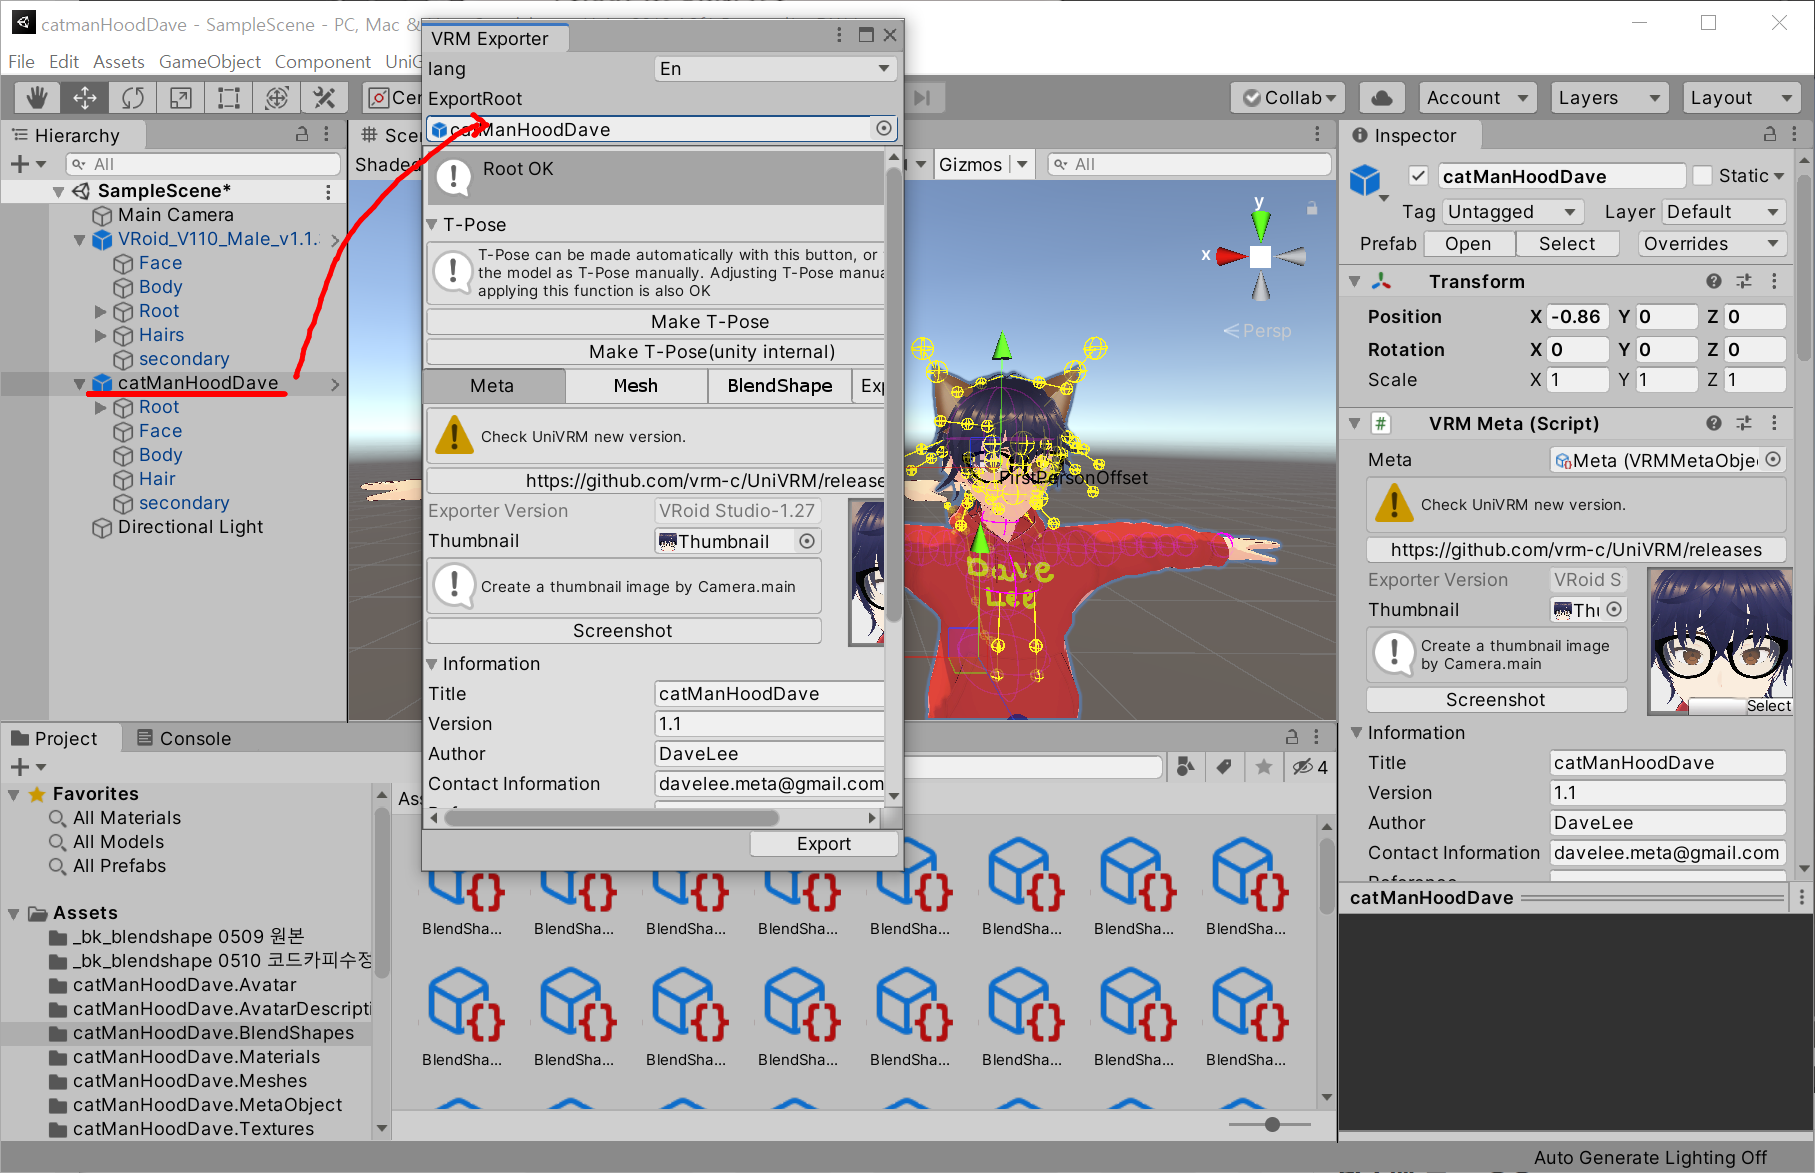Click the Make T-Pose button
The height and width of the screenshot is (1173, 1815).
click(x=656, y=321)
